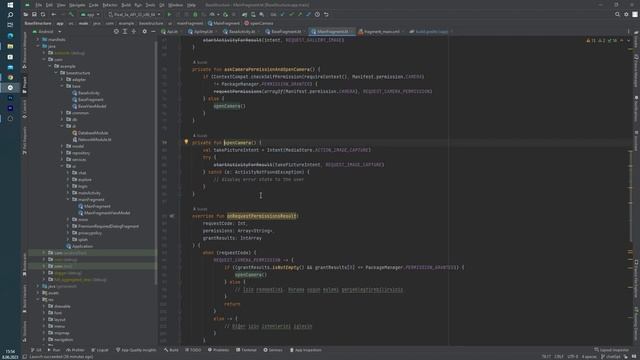
Task: Open the Android Studio icon in the taskbar
Action: (x=10, y=88)
